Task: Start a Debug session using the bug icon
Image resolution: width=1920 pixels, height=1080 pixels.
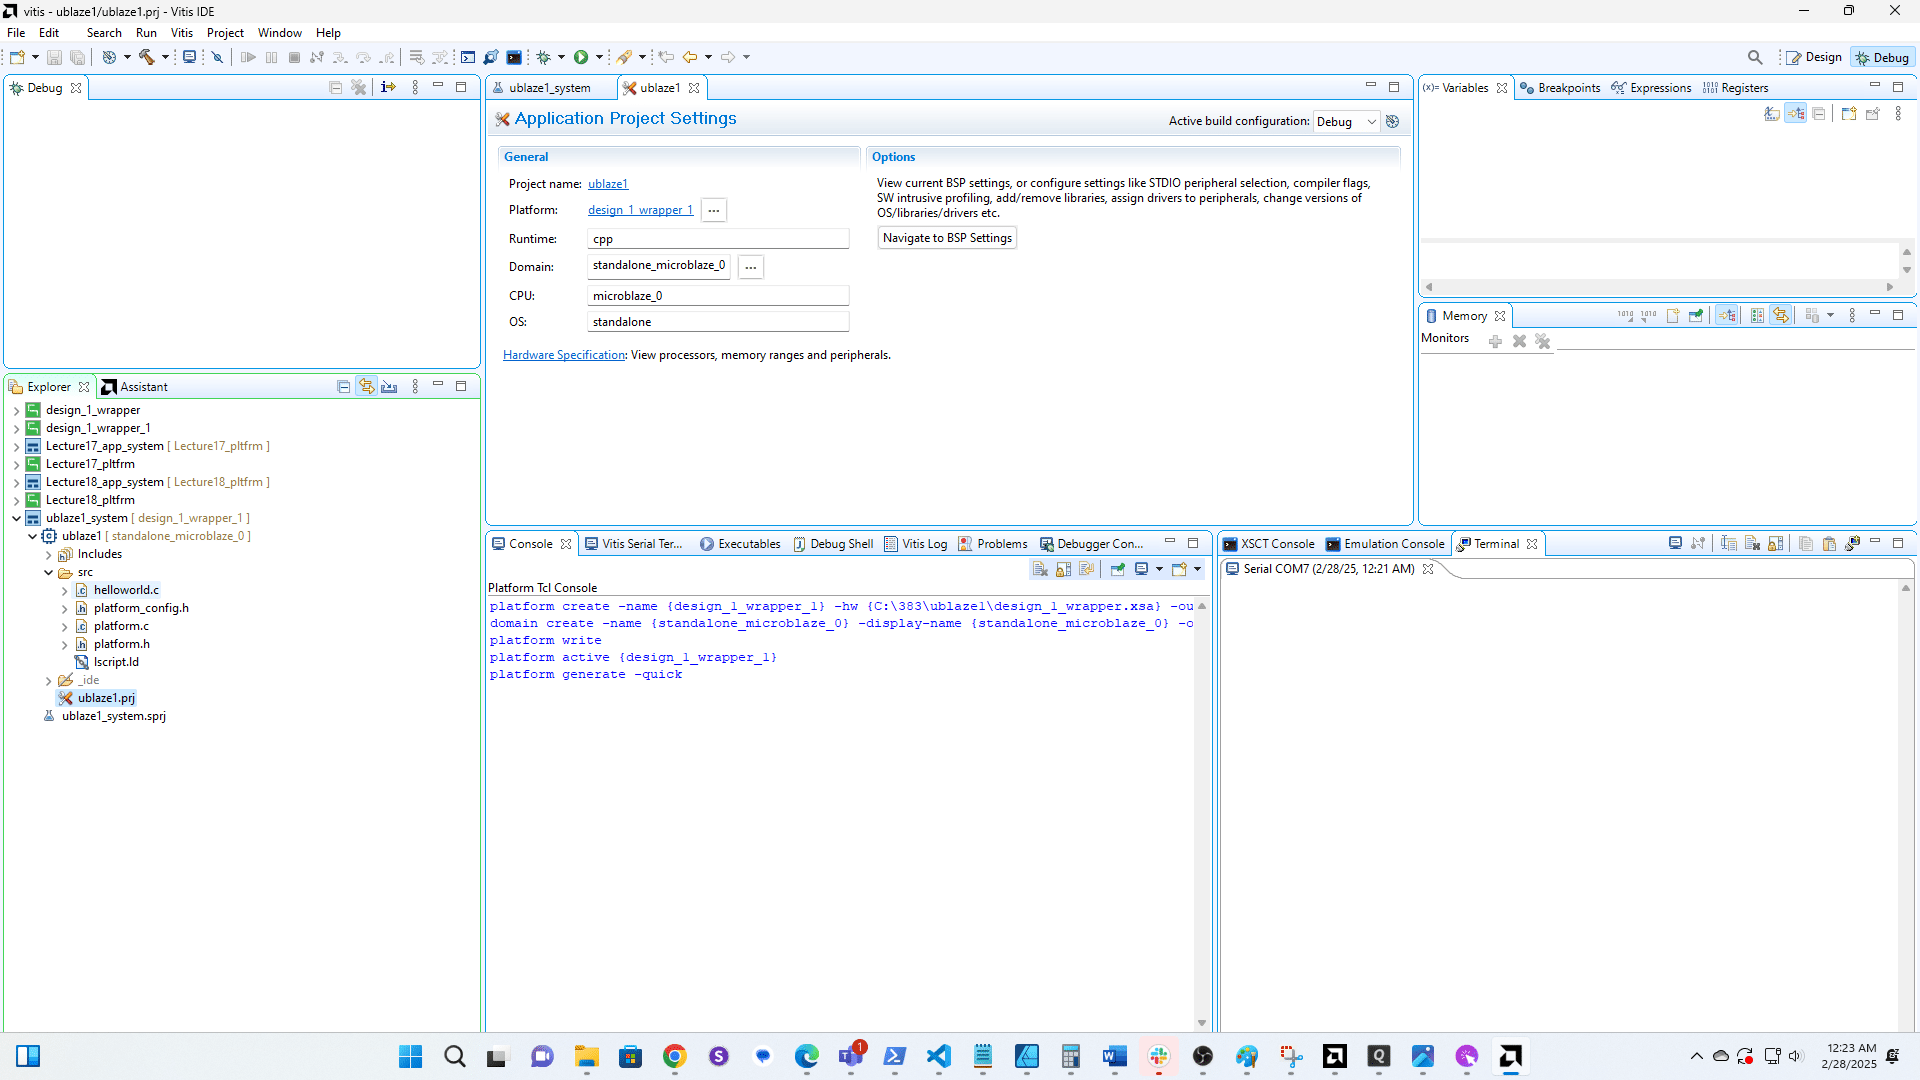Action: coord(543,57)
